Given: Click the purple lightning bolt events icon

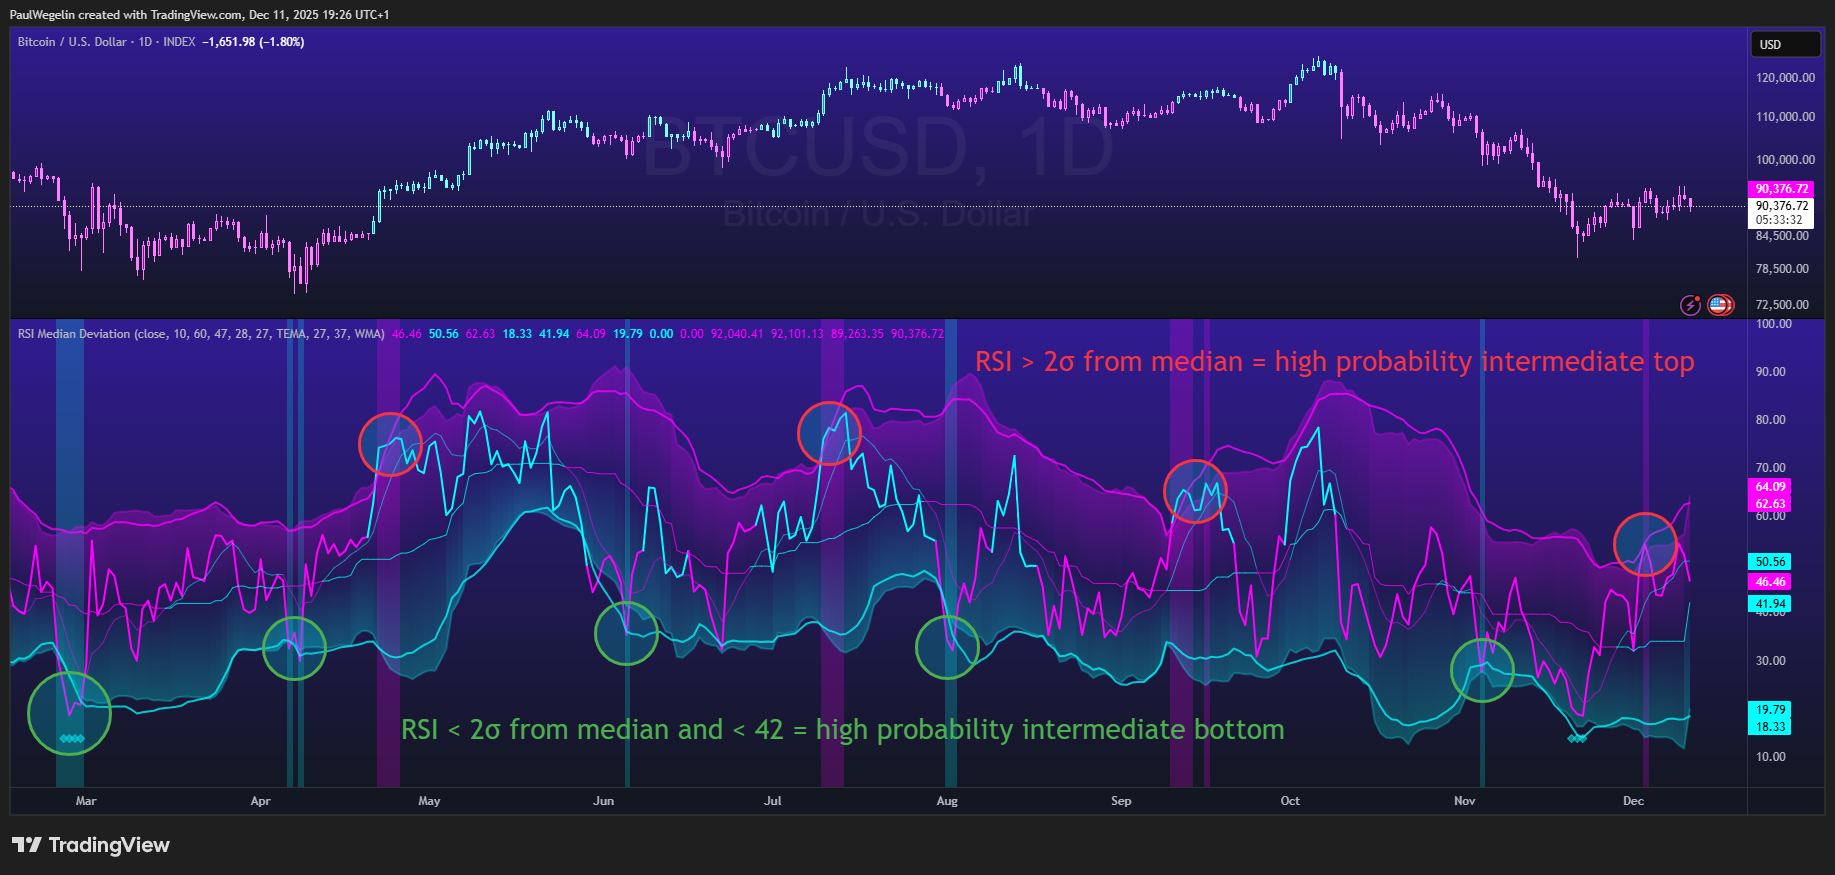Looking at the screenshot, I should pos(1690,305).
